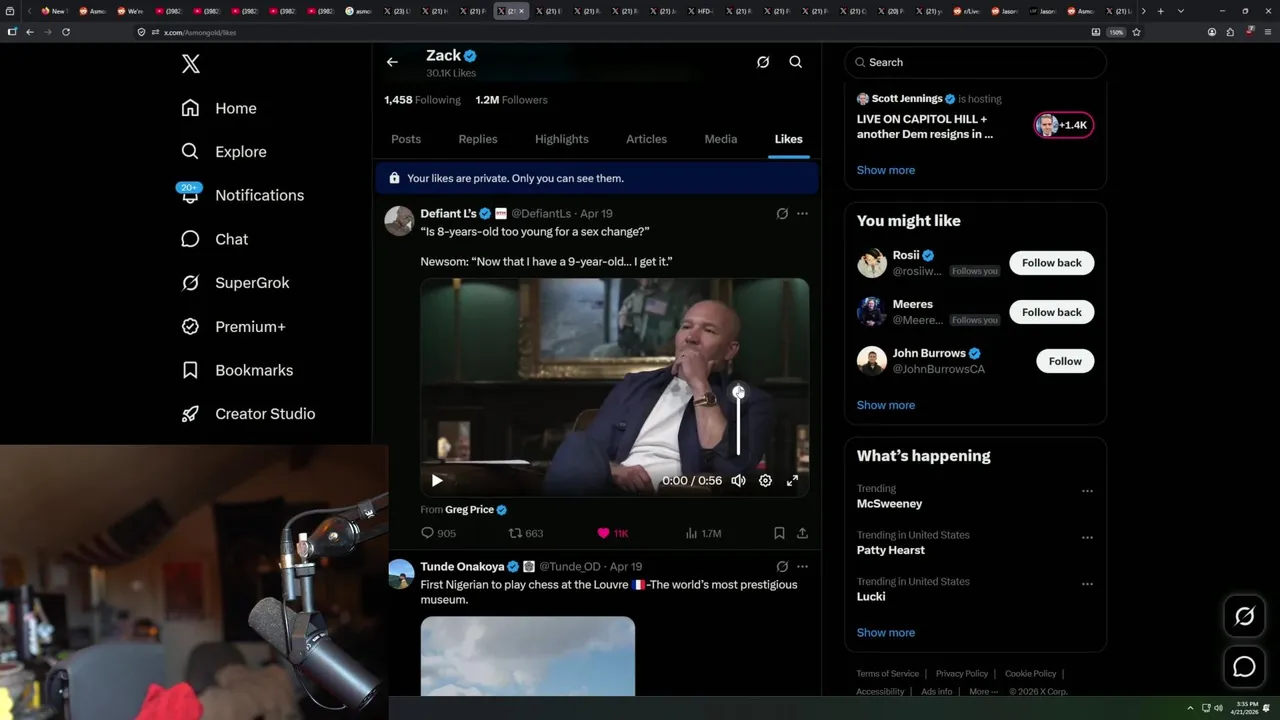Image resolution: width=1280 pixels, height=720 pixels.
Task: Open more options on Defiant L's post
Action: click(802, 214)
